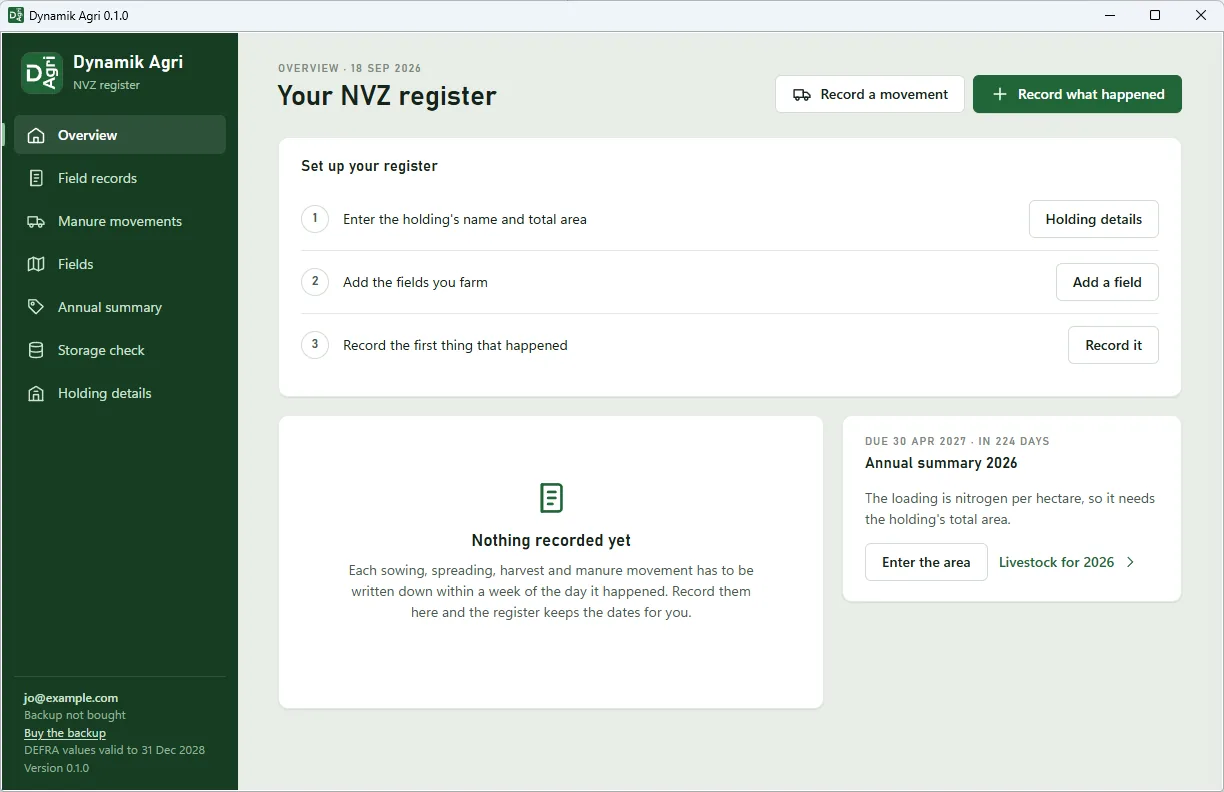
Task: Open Manure movements in the sidebar
Action: [120, 221]
